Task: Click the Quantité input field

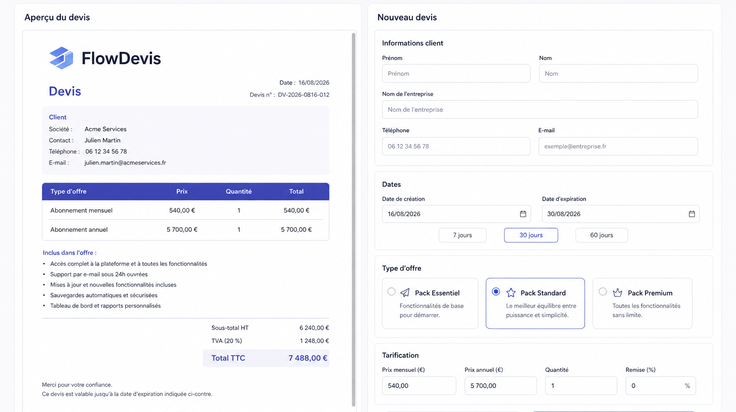Action: click(x=581, y=386)
